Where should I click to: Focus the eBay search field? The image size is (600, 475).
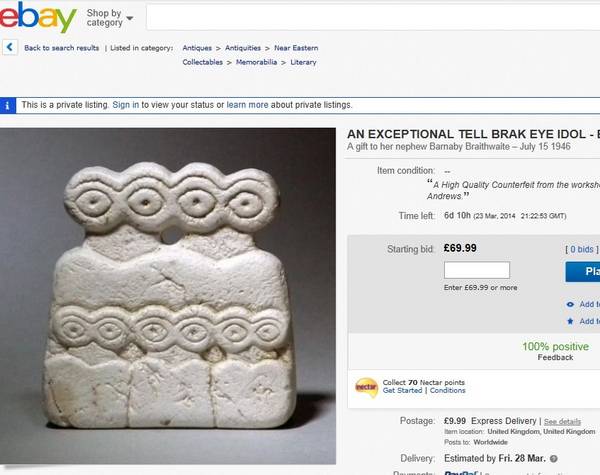point(373,17)
